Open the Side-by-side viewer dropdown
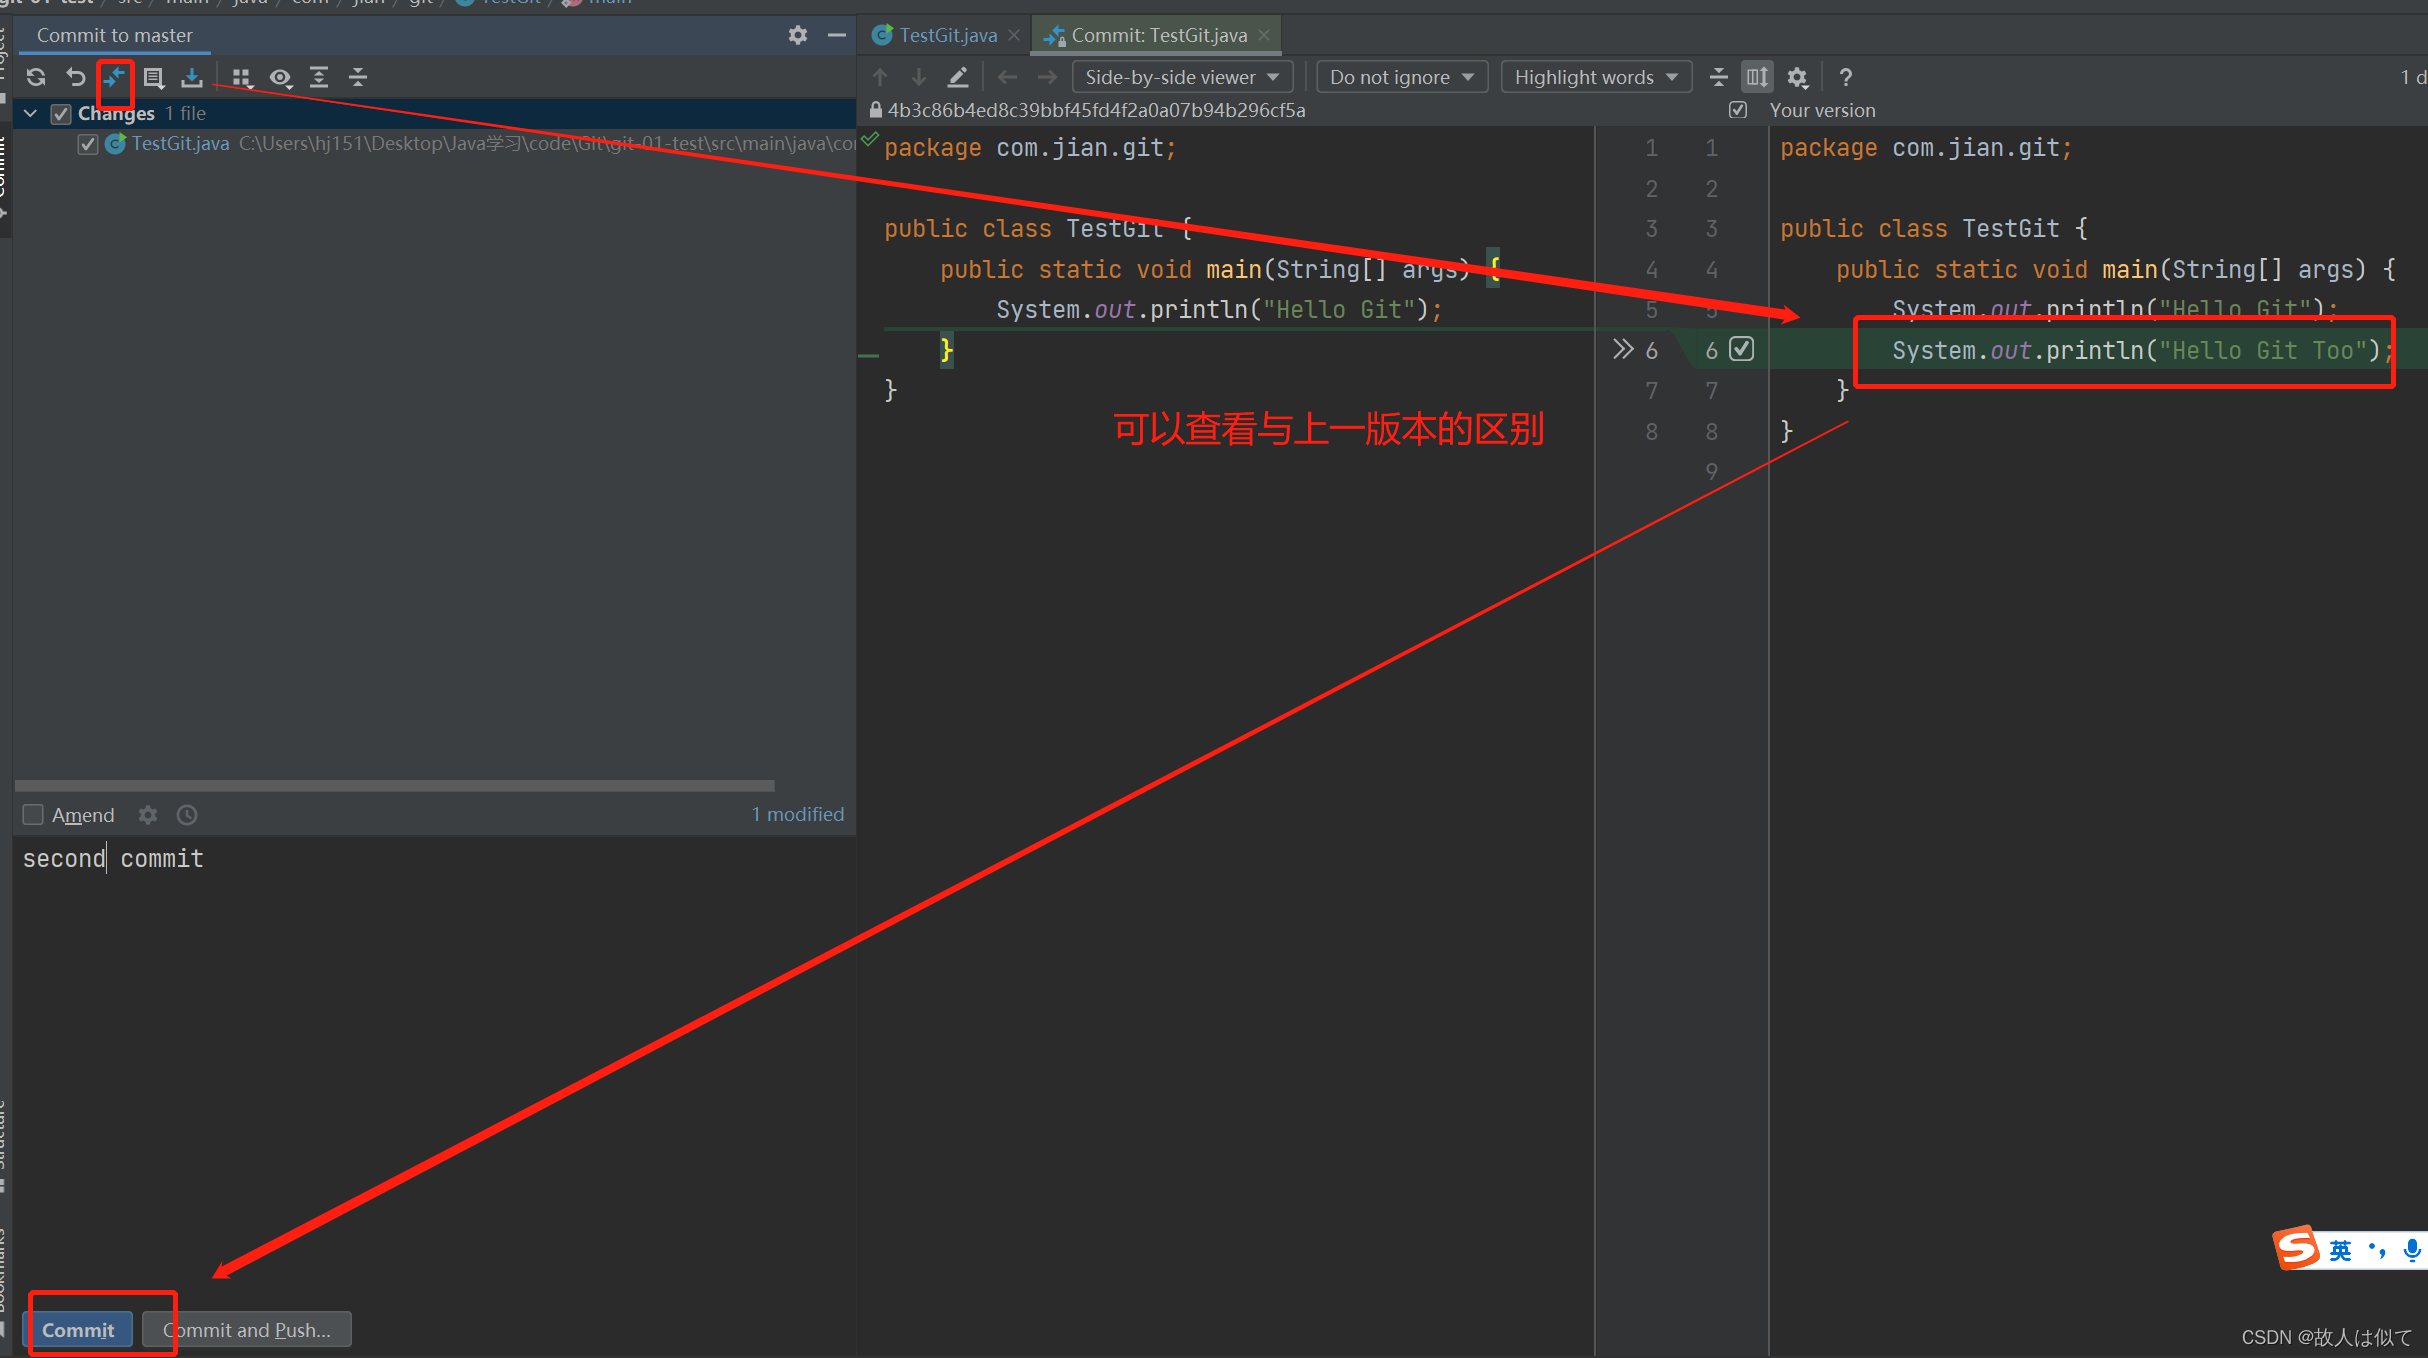The width and height of the screenshot is (2428, 1358). click(x=1182, y=77)
